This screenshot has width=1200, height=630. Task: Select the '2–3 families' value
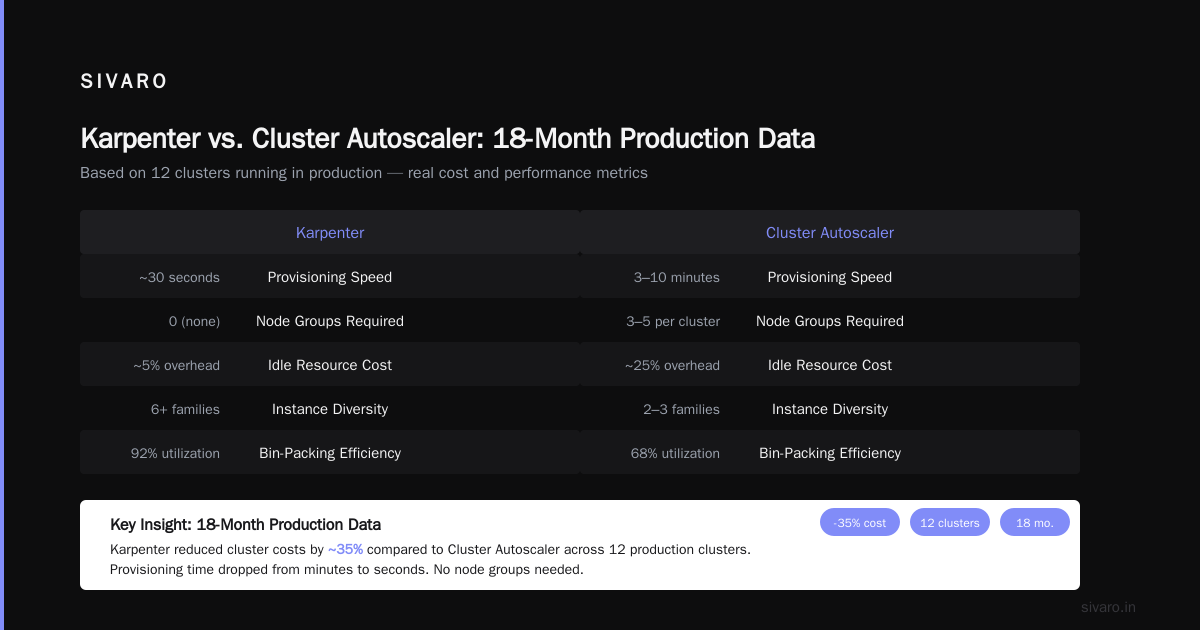pos(681,409)
